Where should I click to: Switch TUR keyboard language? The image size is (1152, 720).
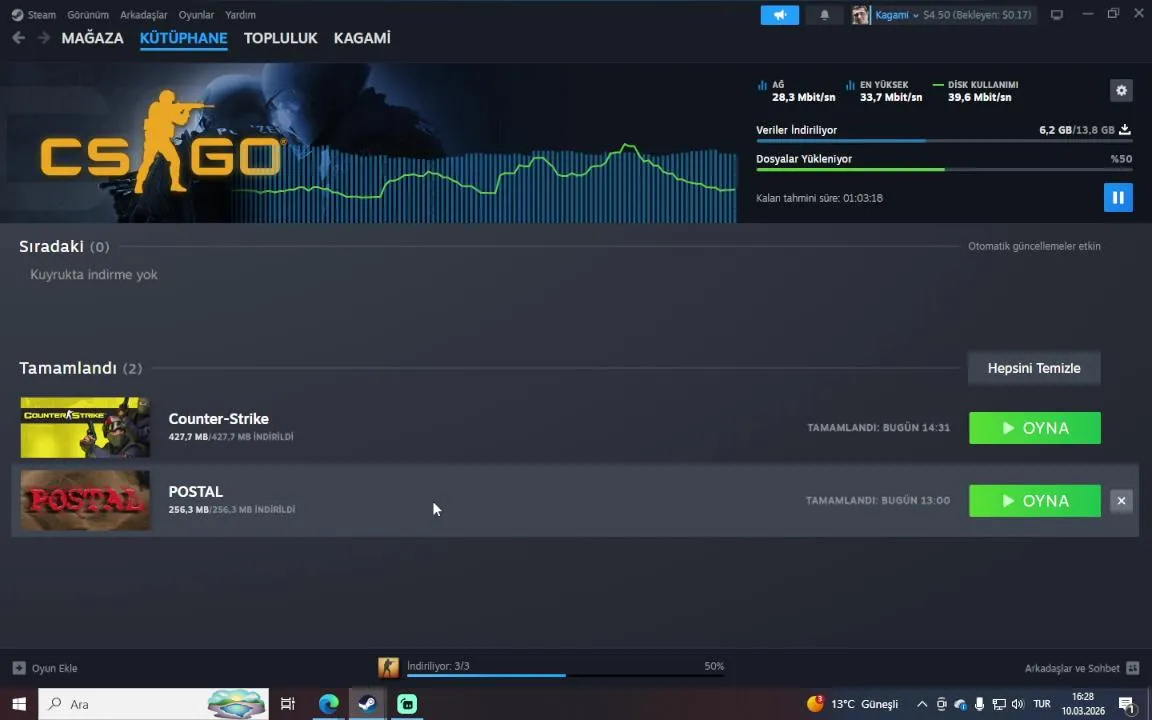[1041, 704]
